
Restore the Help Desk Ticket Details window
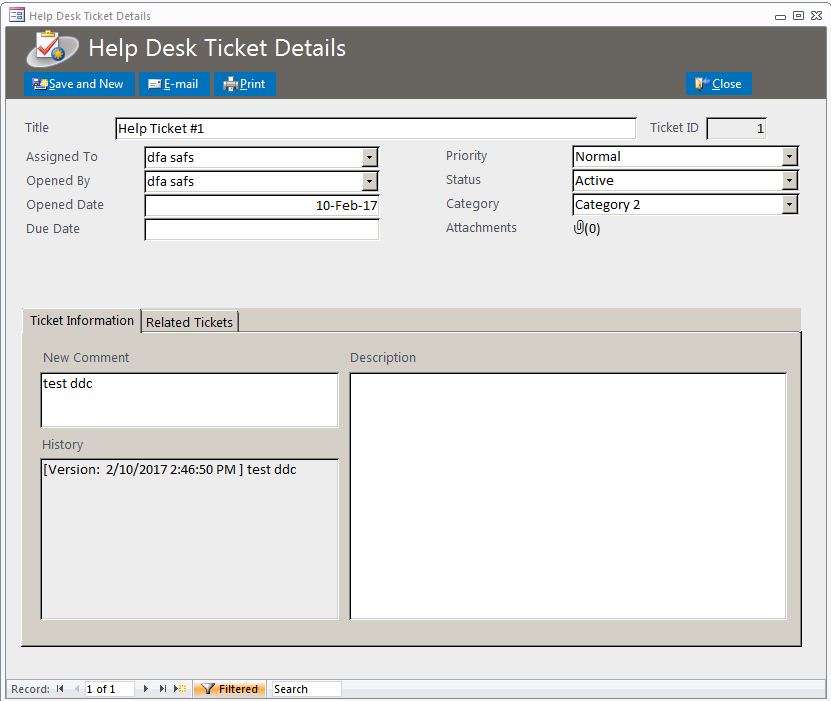(798, 16)
